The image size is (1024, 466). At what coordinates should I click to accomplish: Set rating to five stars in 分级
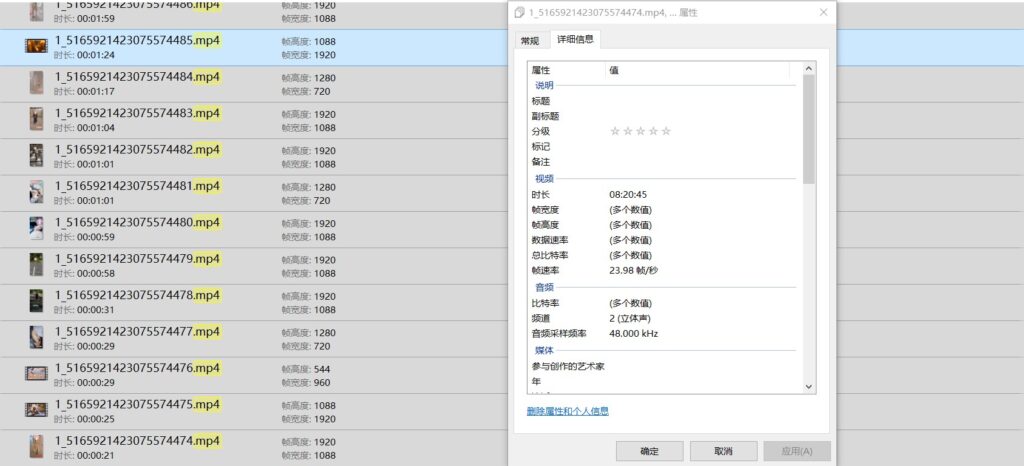[666, 131]
